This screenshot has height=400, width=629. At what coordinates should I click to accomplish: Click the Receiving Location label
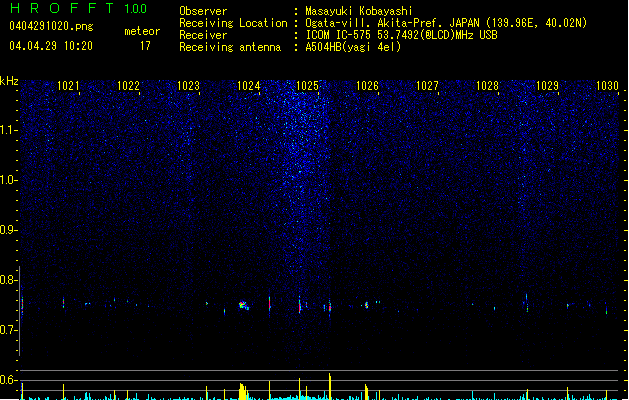[x=233, y=23]
